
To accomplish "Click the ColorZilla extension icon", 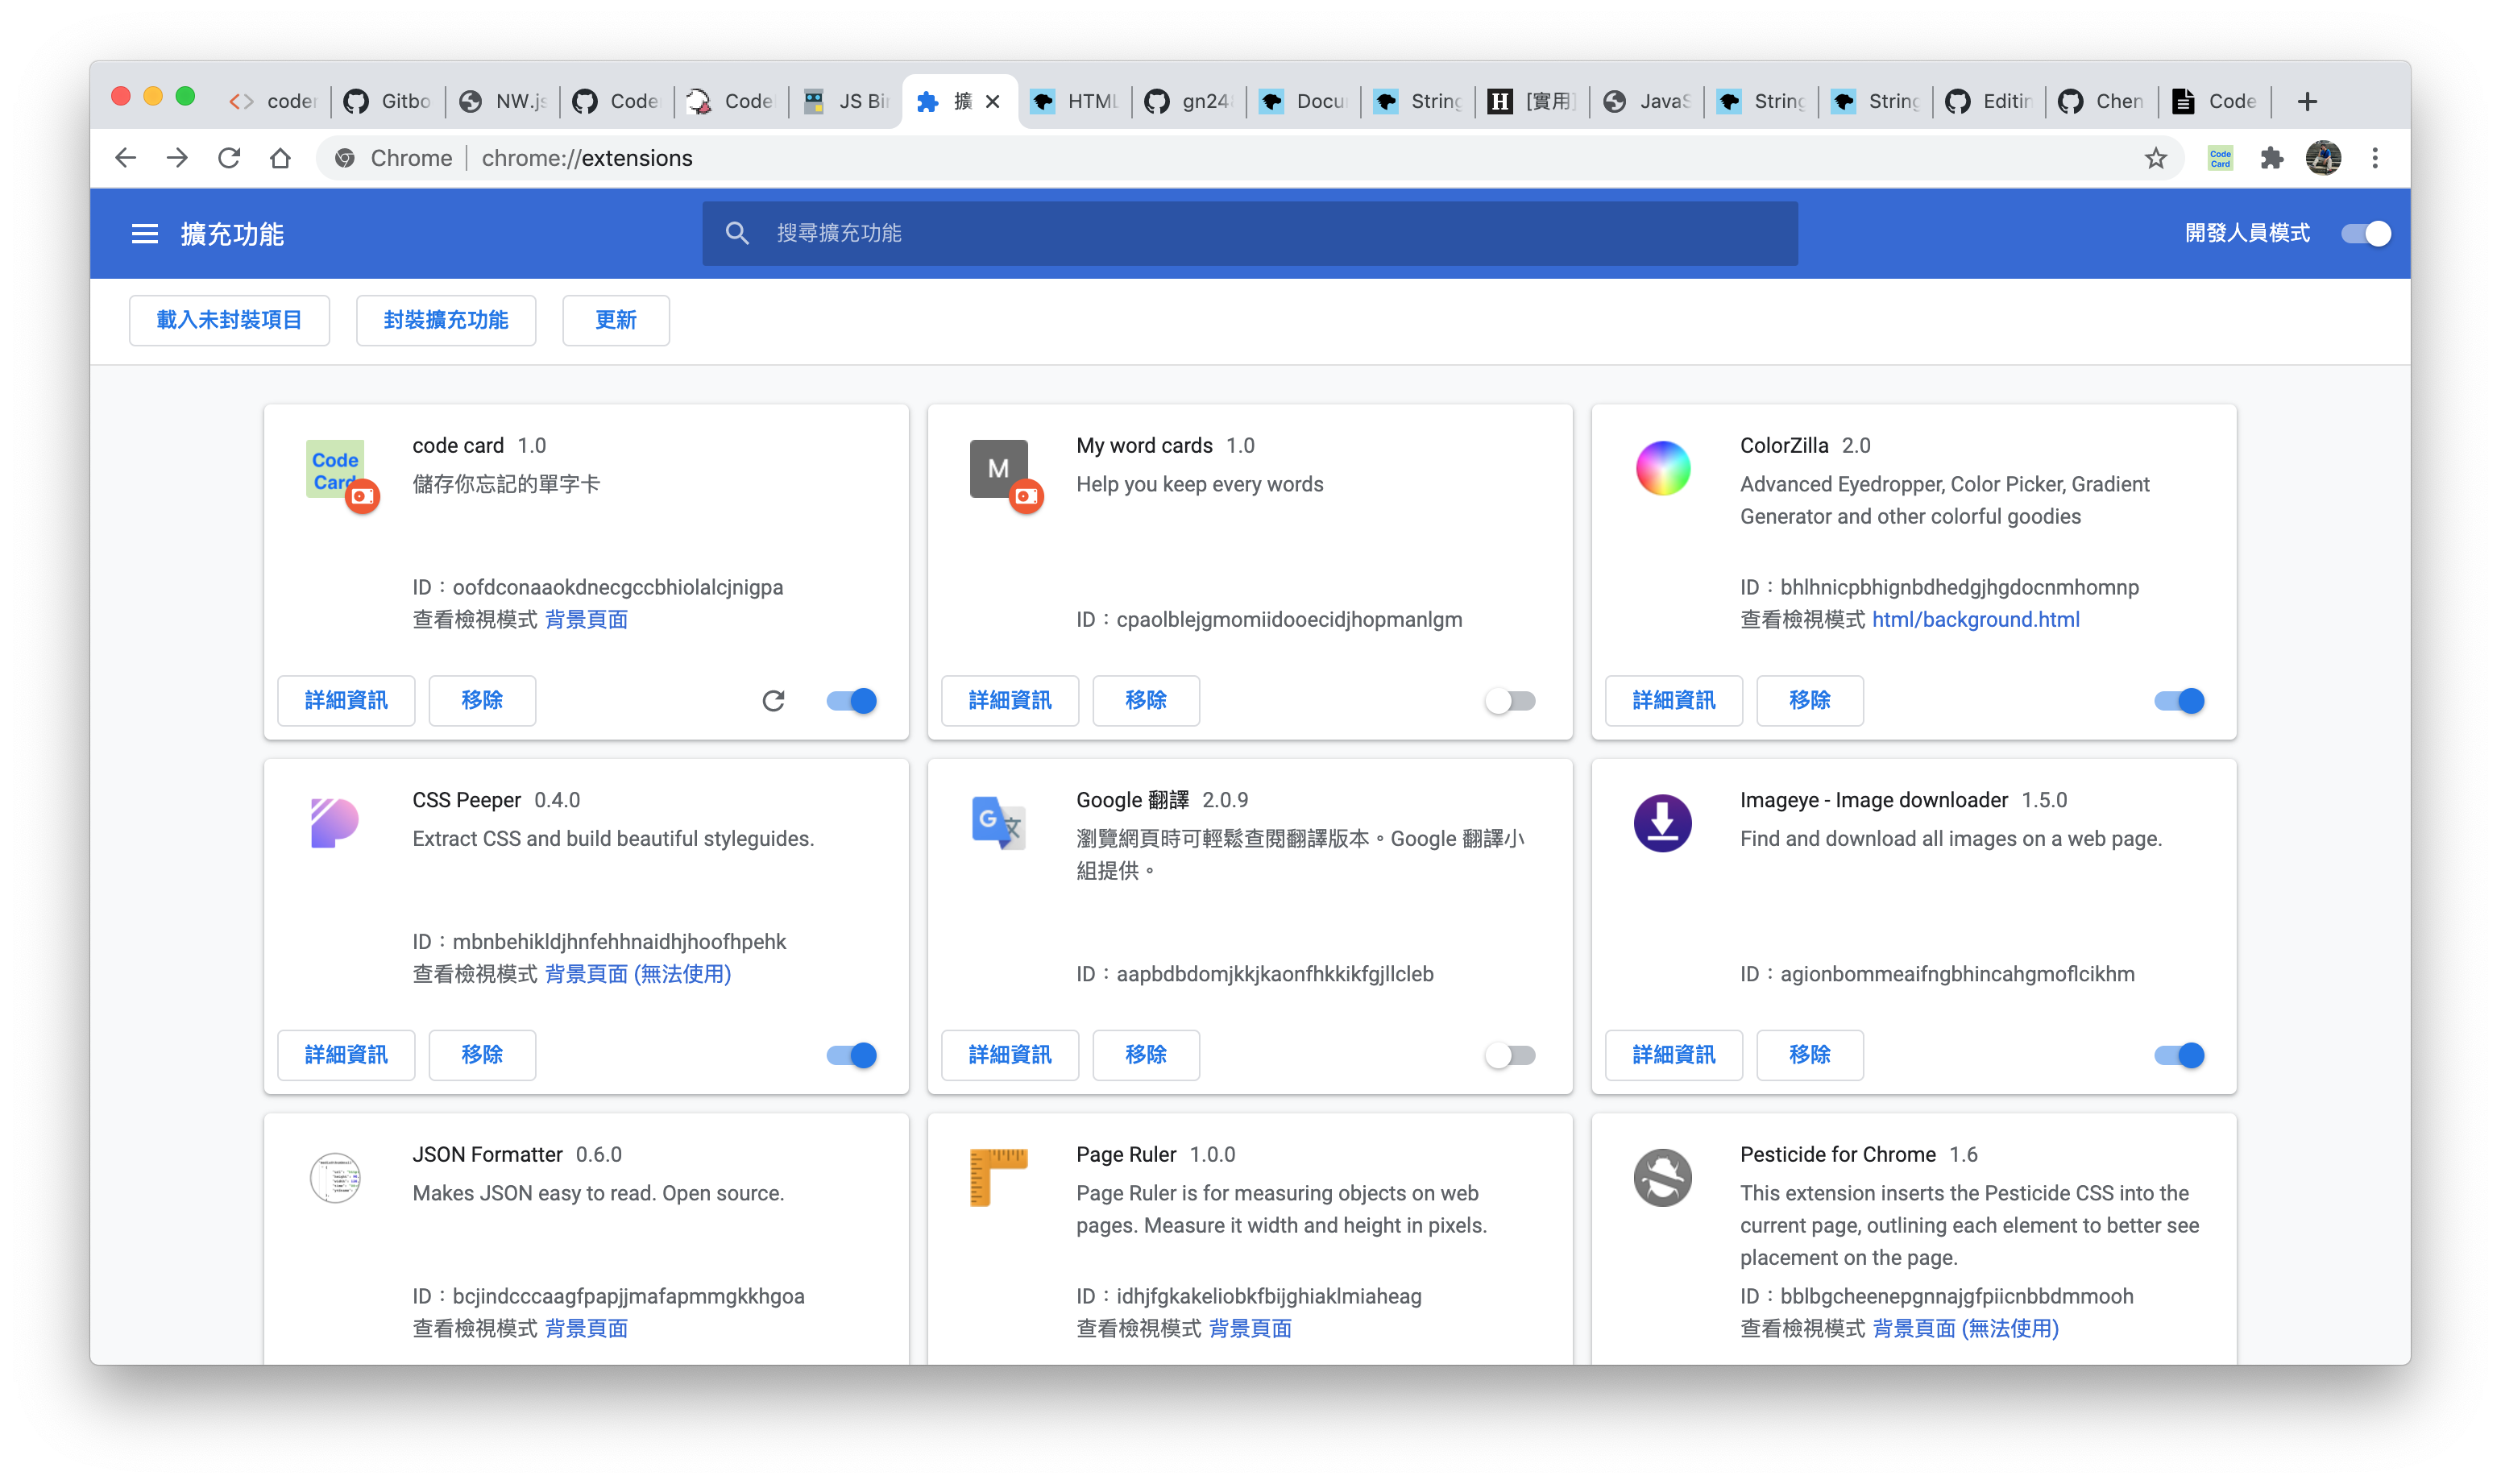I will click(1663, 468).
